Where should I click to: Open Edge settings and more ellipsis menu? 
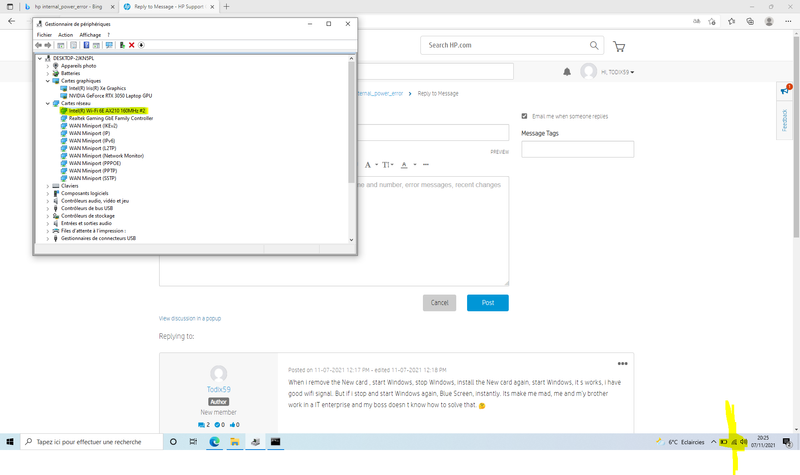[788, 21]
